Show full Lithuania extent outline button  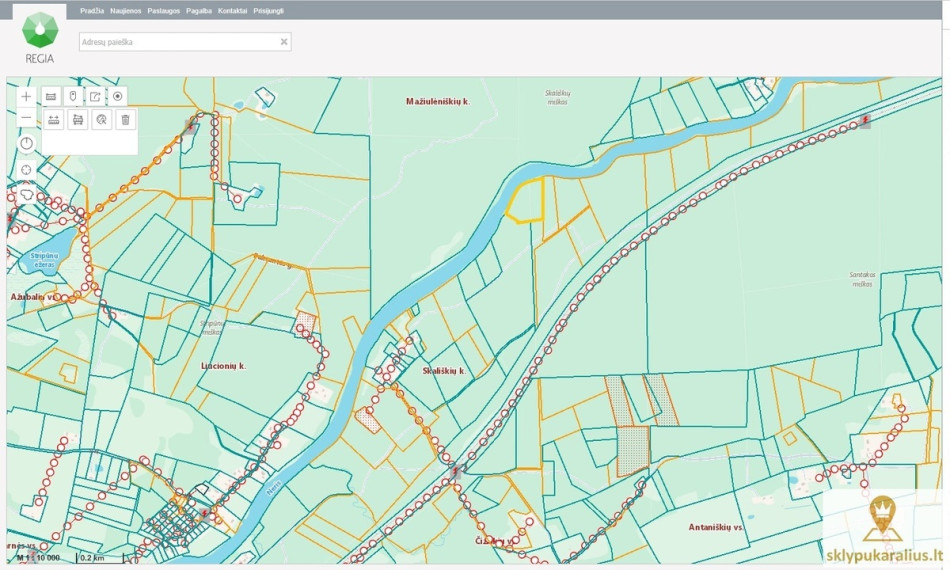[x=26, y=194]
